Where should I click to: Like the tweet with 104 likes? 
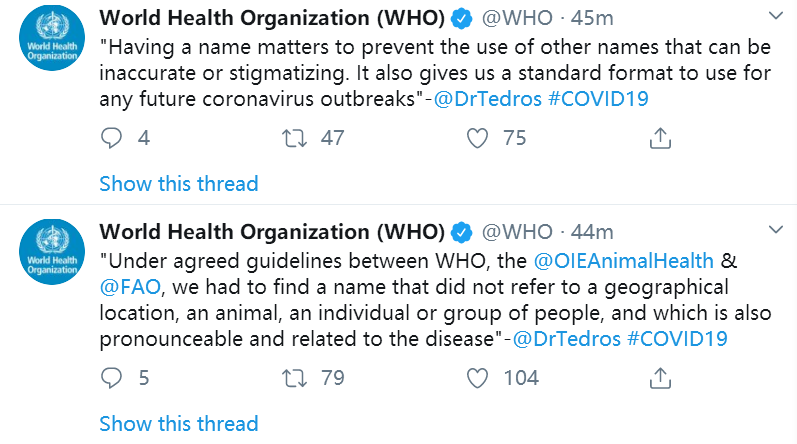pos(480,377)
